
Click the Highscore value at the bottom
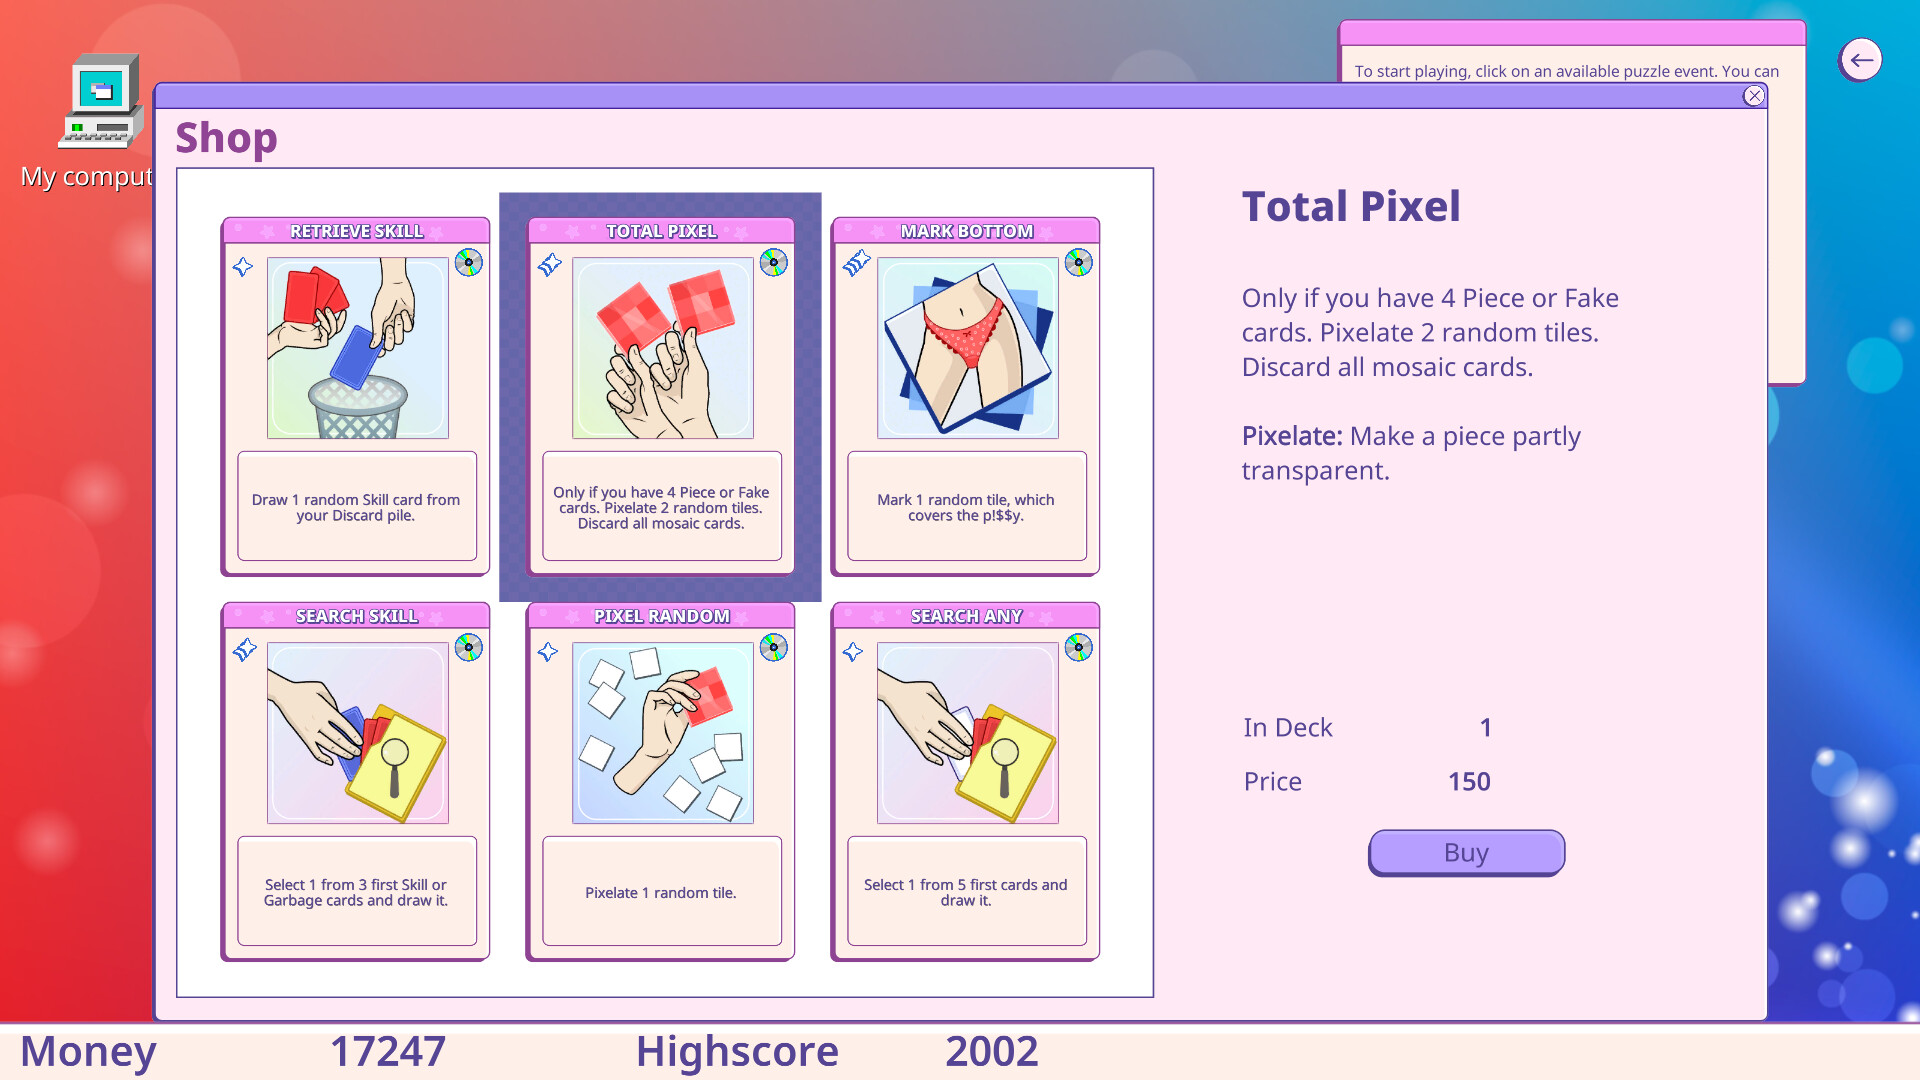click(993, 1051)
